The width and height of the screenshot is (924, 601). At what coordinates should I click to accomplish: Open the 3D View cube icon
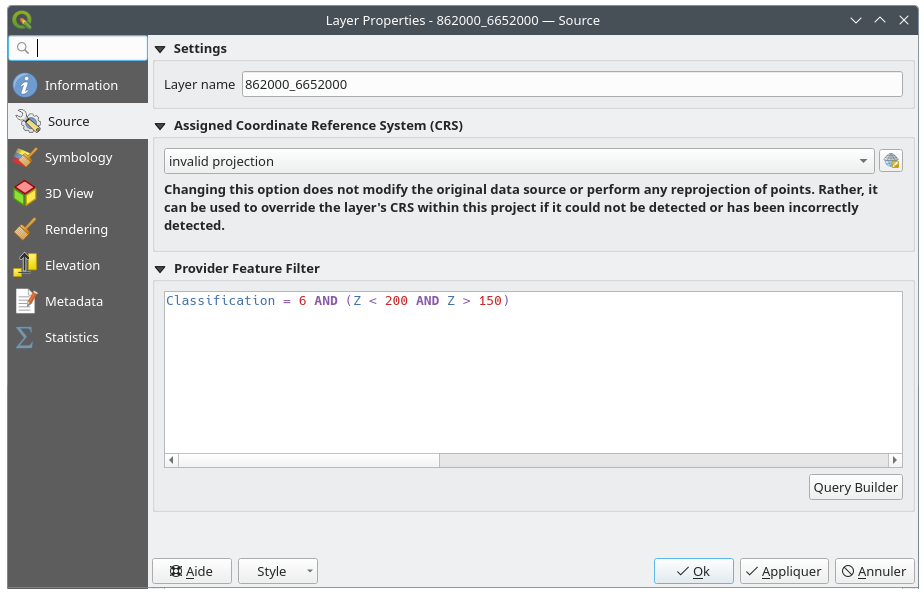click(x=25, y=193)
